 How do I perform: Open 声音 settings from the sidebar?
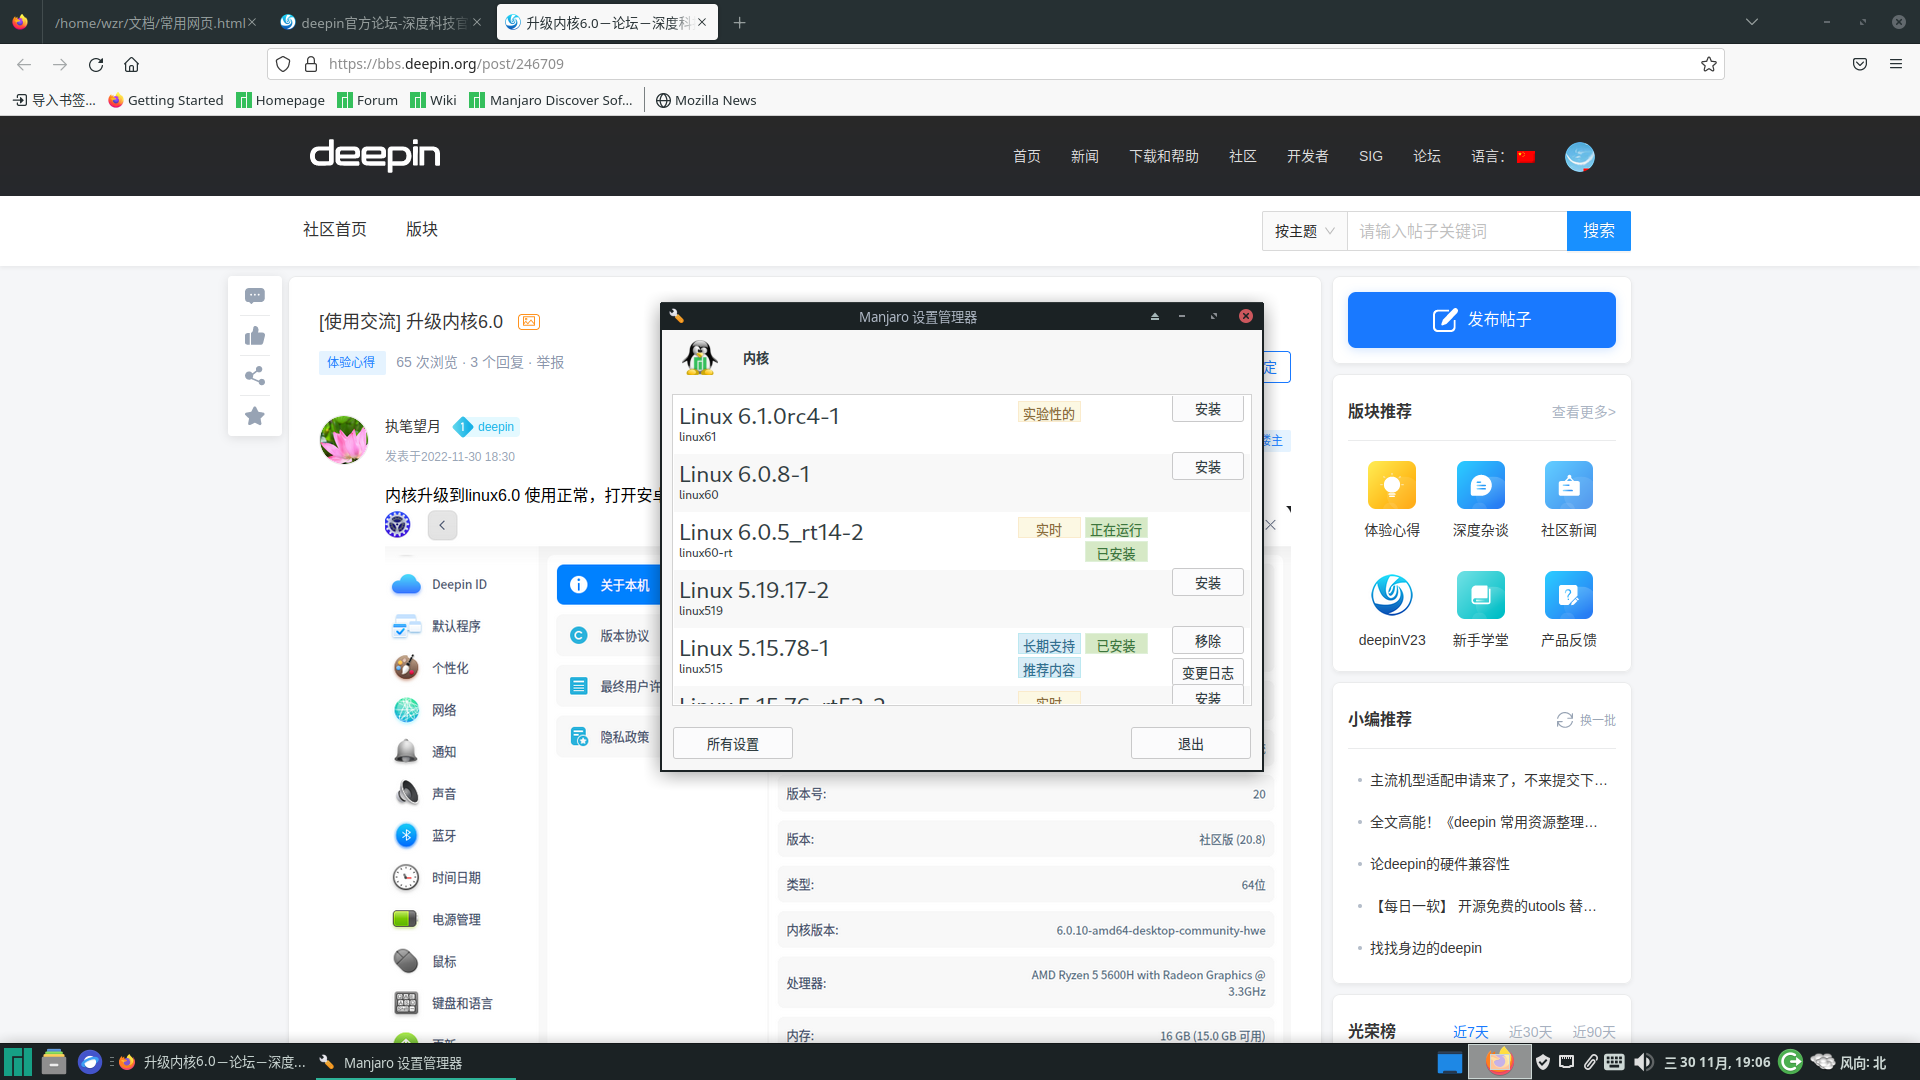[444, 792]
